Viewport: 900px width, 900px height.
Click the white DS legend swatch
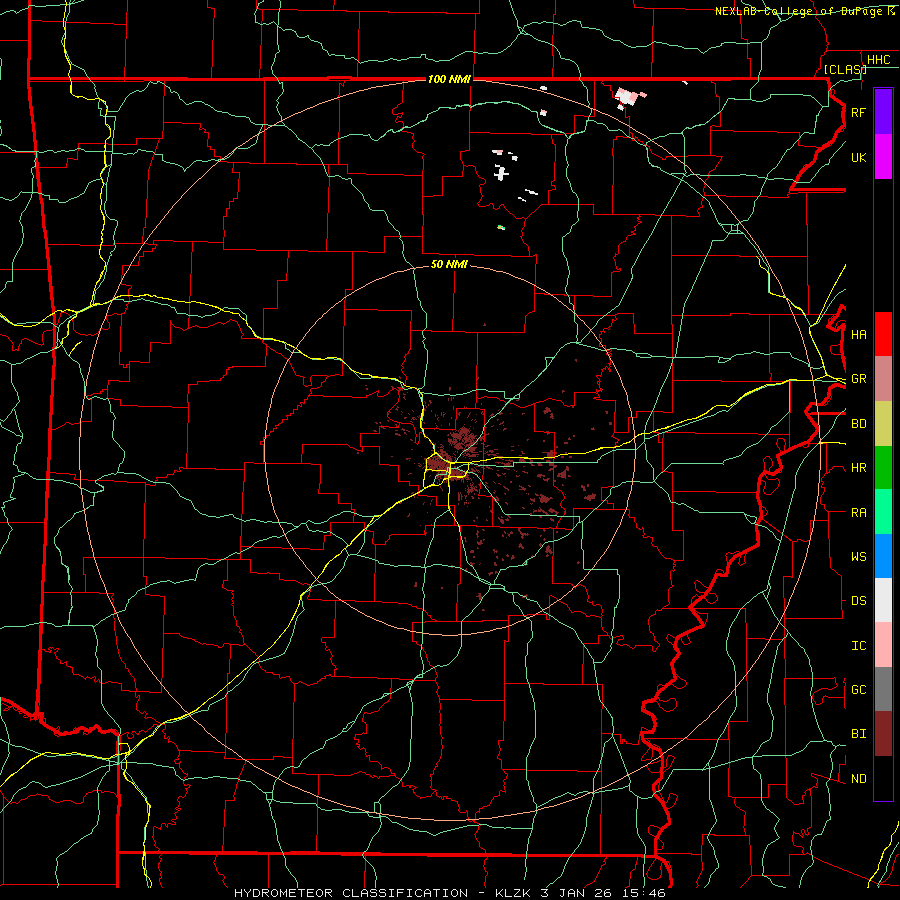point(883,600)
